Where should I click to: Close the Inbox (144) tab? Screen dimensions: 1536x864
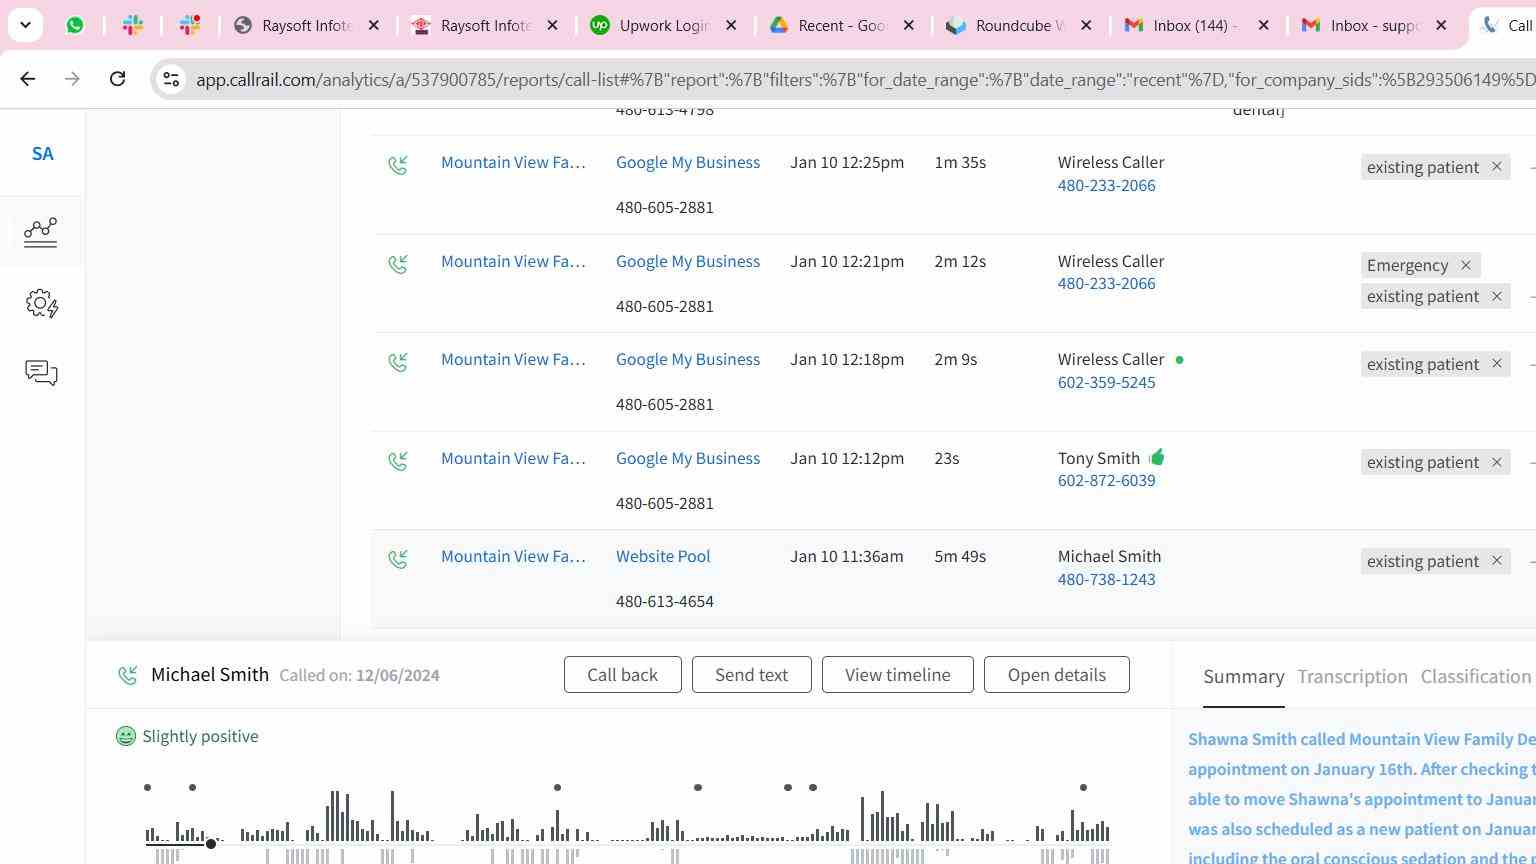[x=1263, y=25]
